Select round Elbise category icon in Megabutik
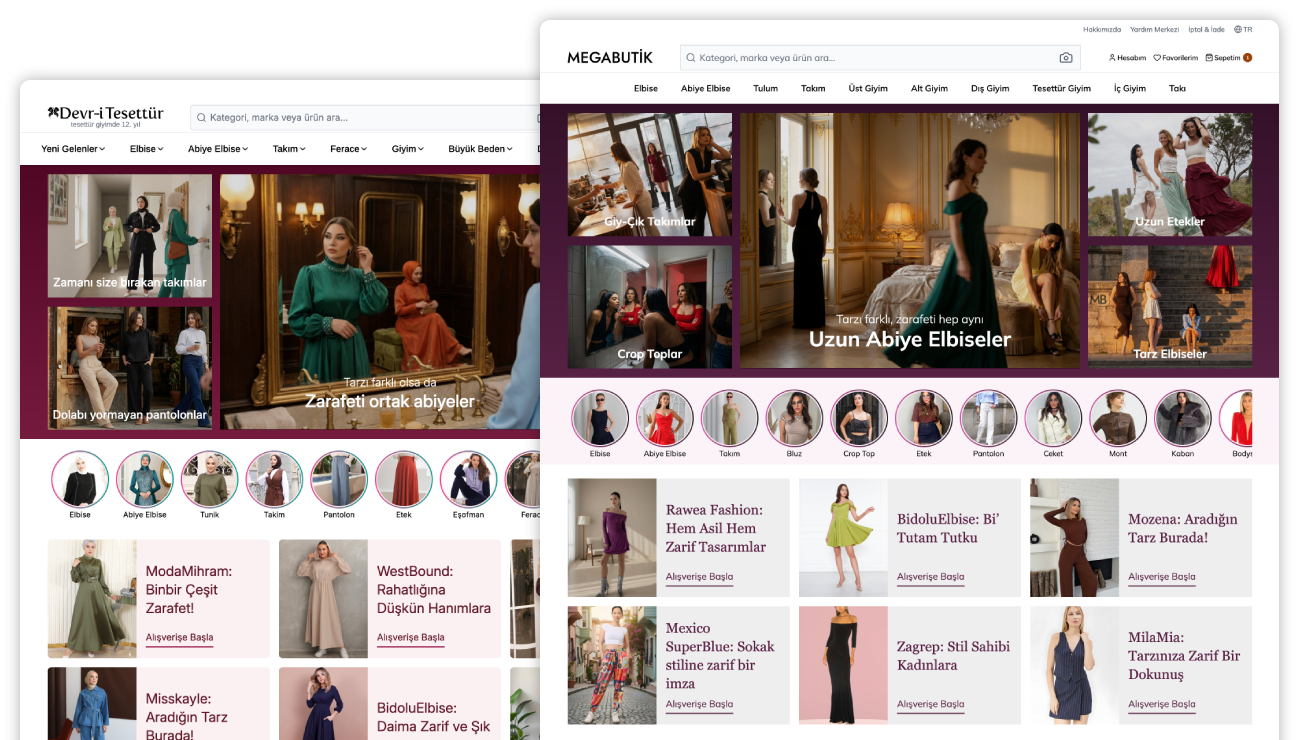Image resolution: width=1300 pixels, height=740 pixels. [x=600, y=418]
